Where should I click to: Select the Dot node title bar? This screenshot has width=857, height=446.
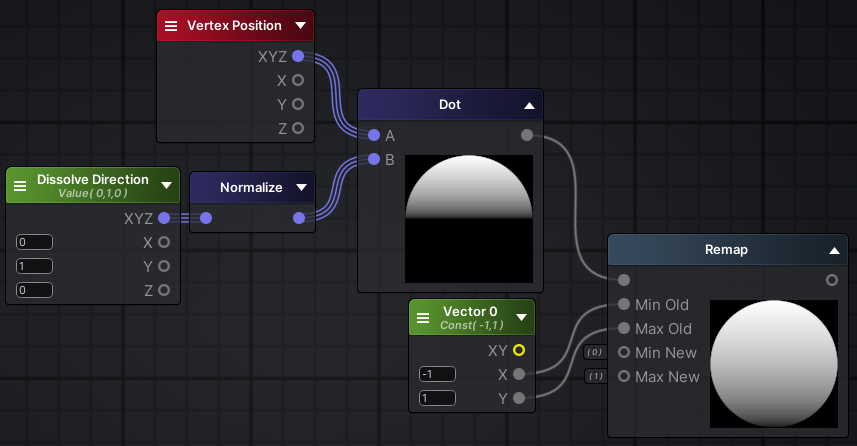pos(450,105)
